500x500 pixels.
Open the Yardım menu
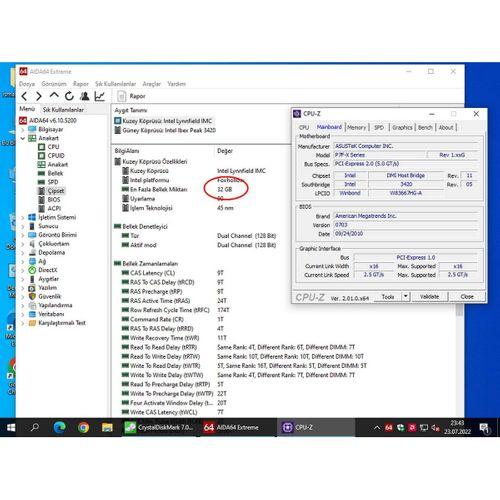click(176, 84)
